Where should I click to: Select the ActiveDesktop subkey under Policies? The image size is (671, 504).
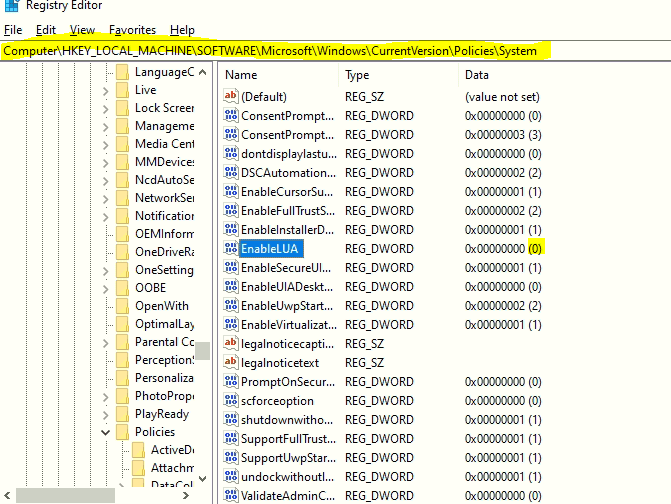[172, 450]
